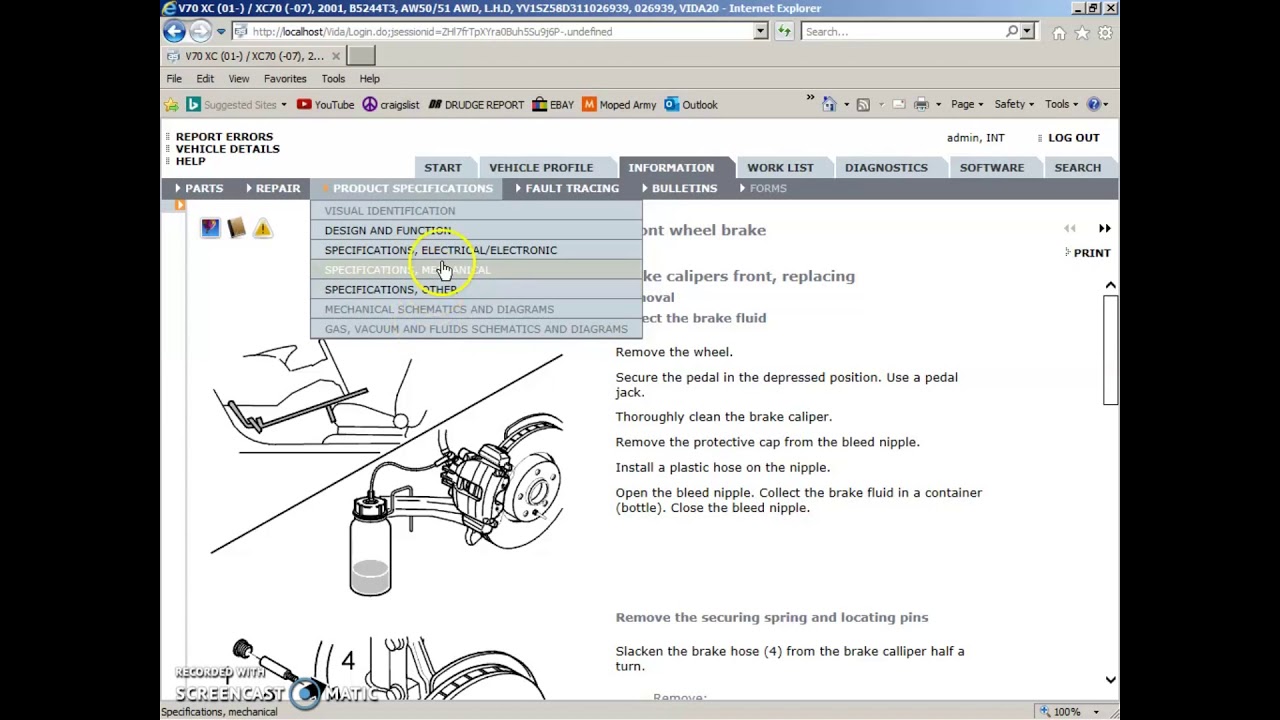Viewport: 1280px width, 720px height.
Task: Click the Print printer icon in command bar
Action: coord(921,104)
